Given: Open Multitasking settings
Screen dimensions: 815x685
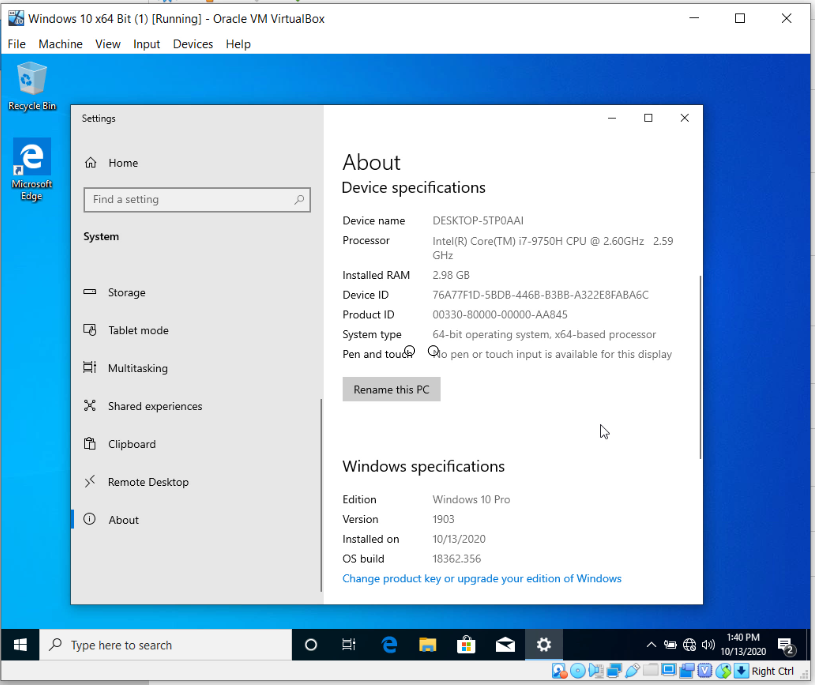Looking at the screenshot, I should point(138,368).
